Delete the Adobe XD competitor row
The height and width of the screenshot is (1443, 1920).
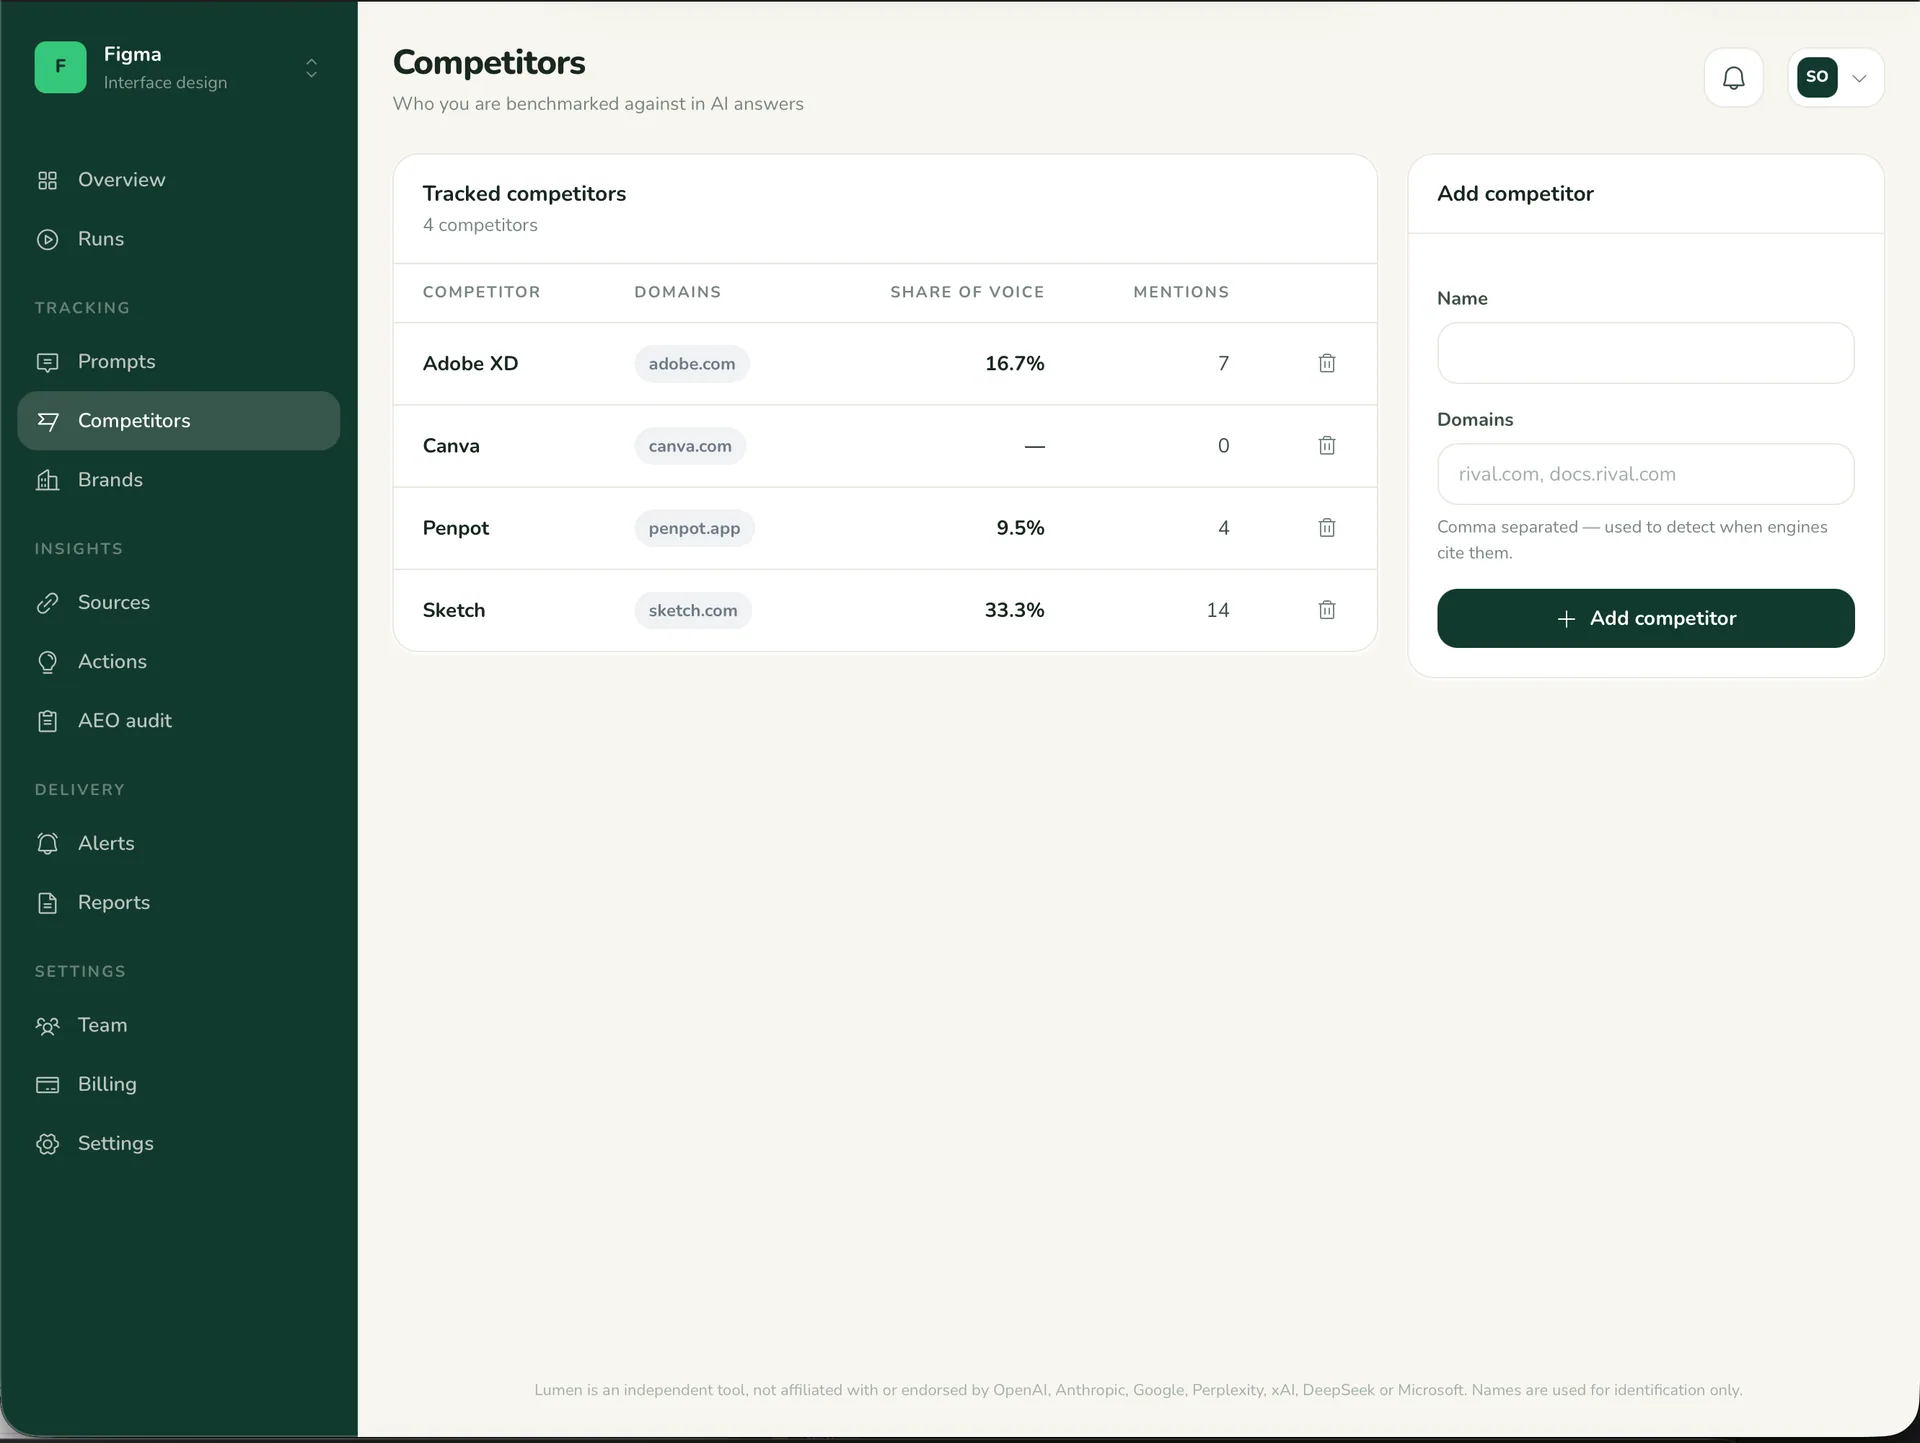coord(1326,363)
